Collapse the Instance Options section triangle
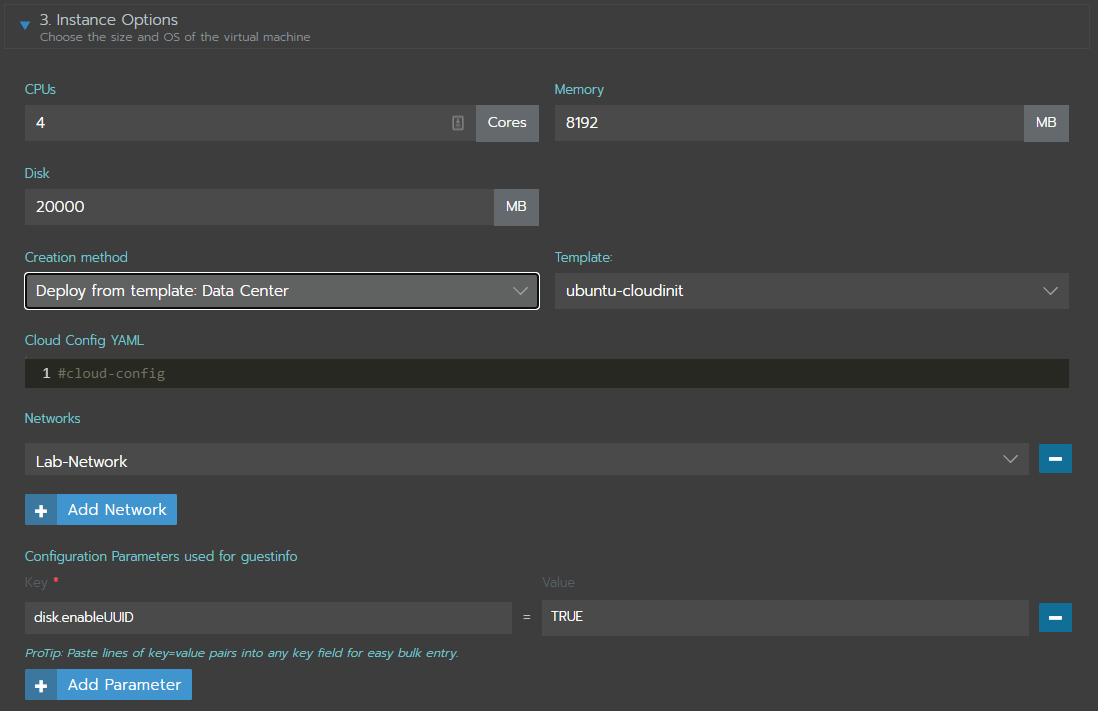1098x711 pixels. click(25, 25)
